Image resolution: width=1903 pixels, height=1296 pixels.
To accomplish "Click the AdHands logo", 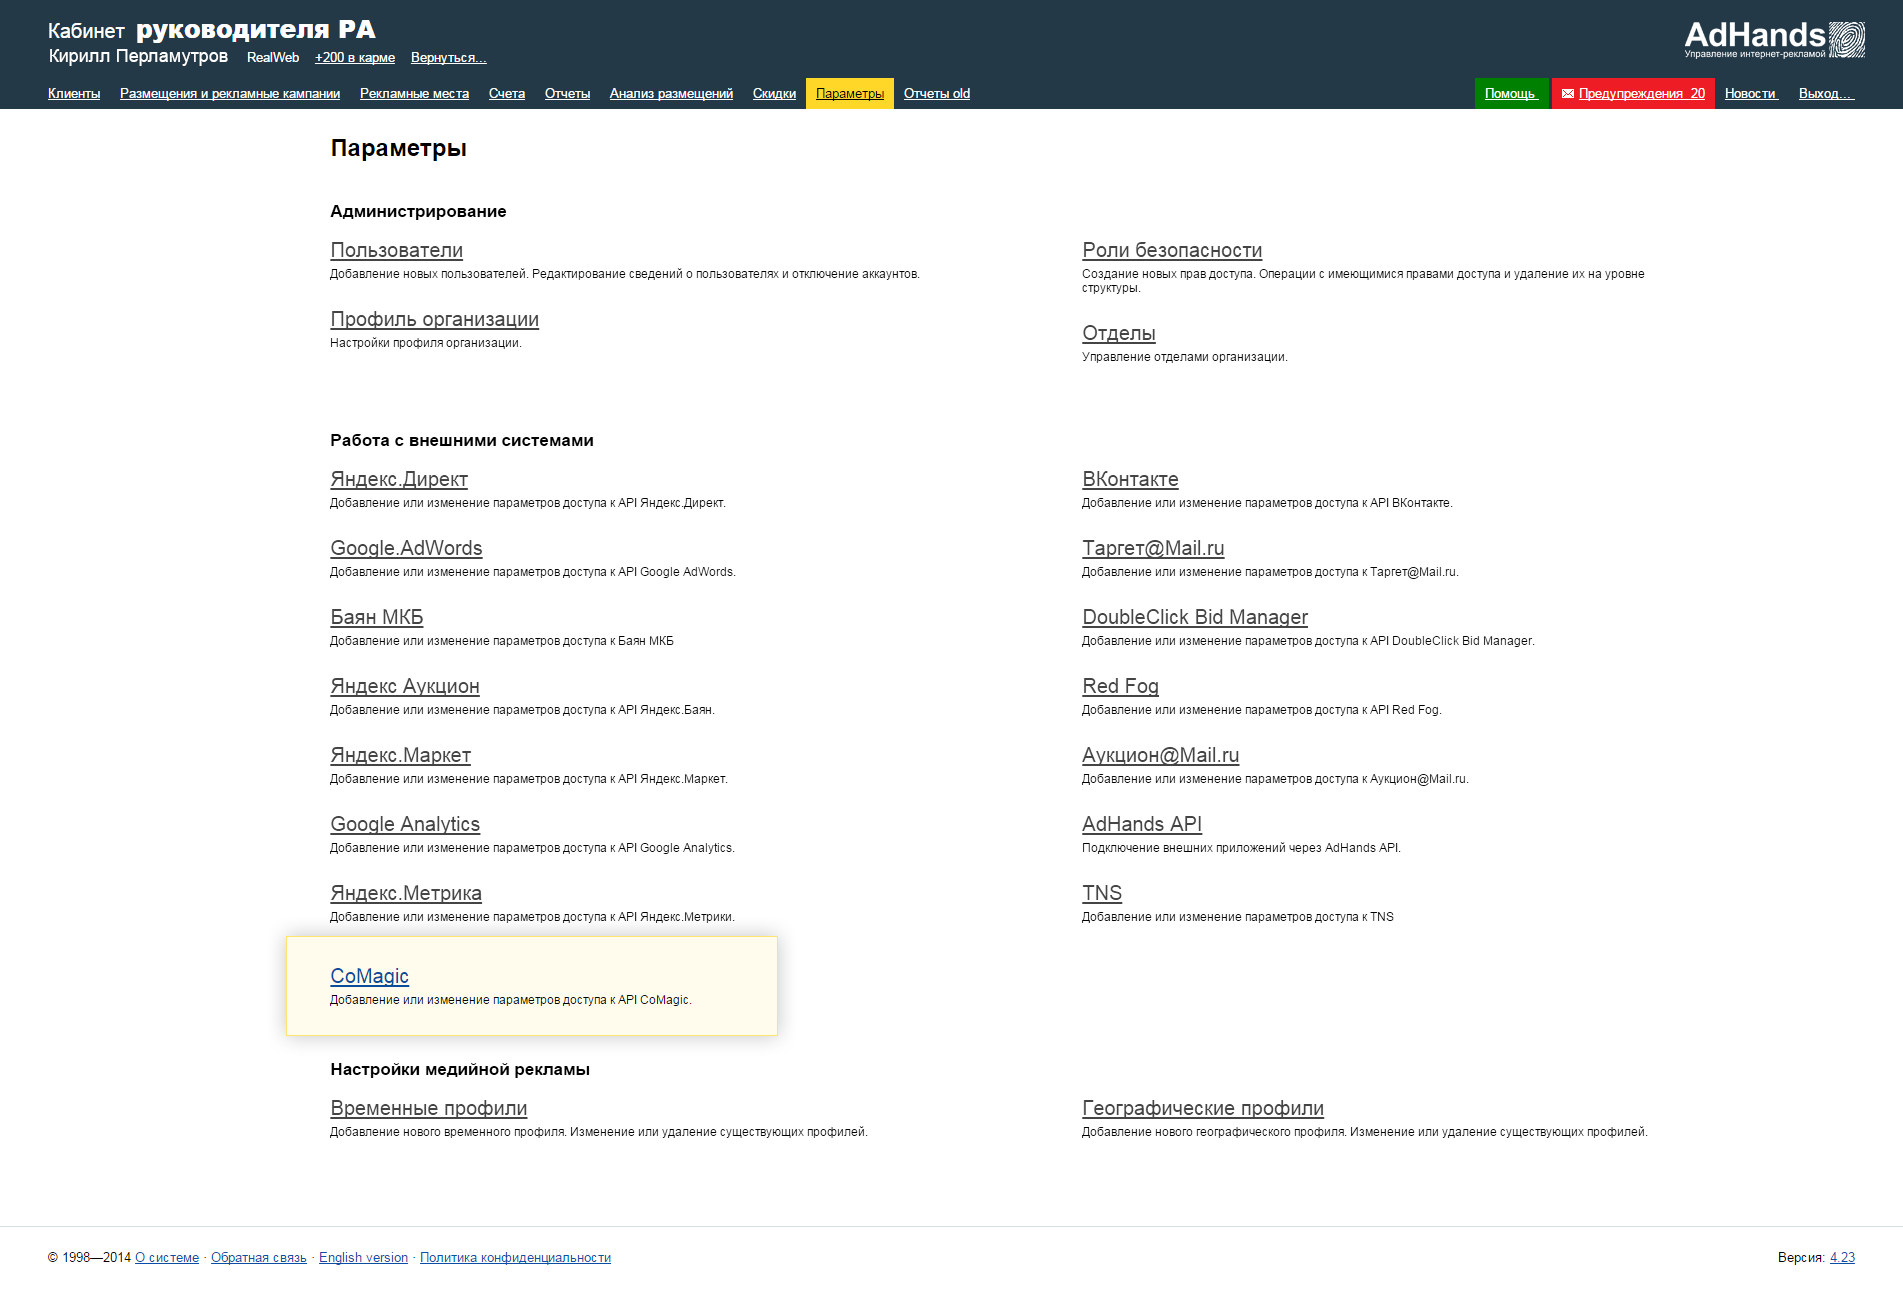I will coord(1774,39).
